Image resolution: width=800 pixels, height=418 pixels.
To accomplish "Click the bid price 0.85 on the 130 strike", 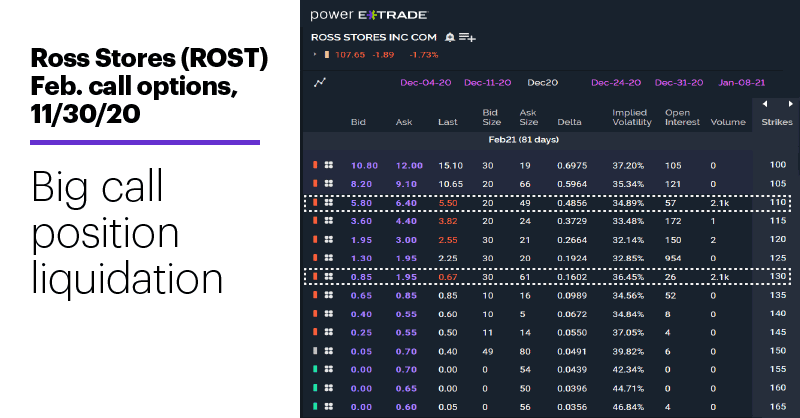I will [361, 277].
